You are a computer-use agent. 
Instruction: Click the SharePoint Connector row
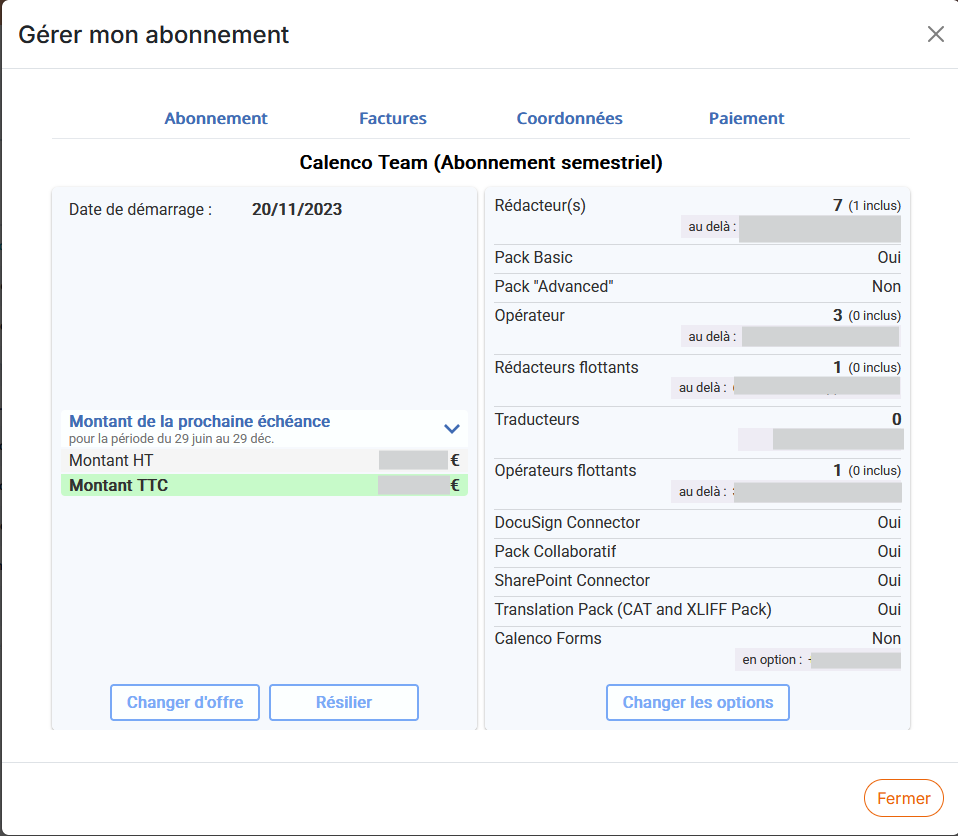[698, 581]
